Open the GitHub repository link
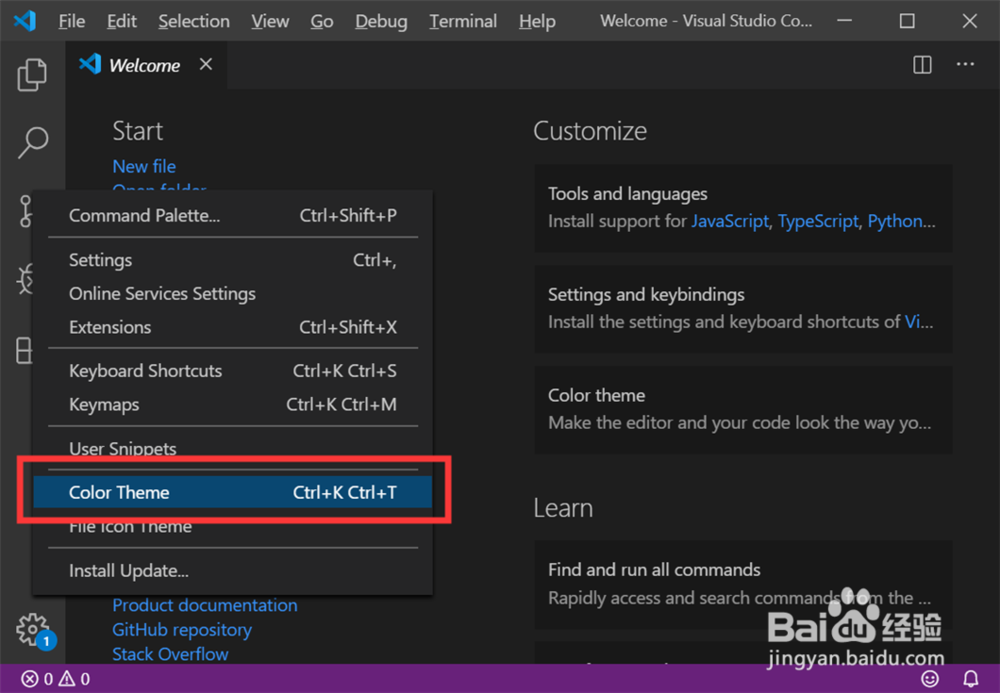This screenshot has height=693, width=1000. [182, 629]
